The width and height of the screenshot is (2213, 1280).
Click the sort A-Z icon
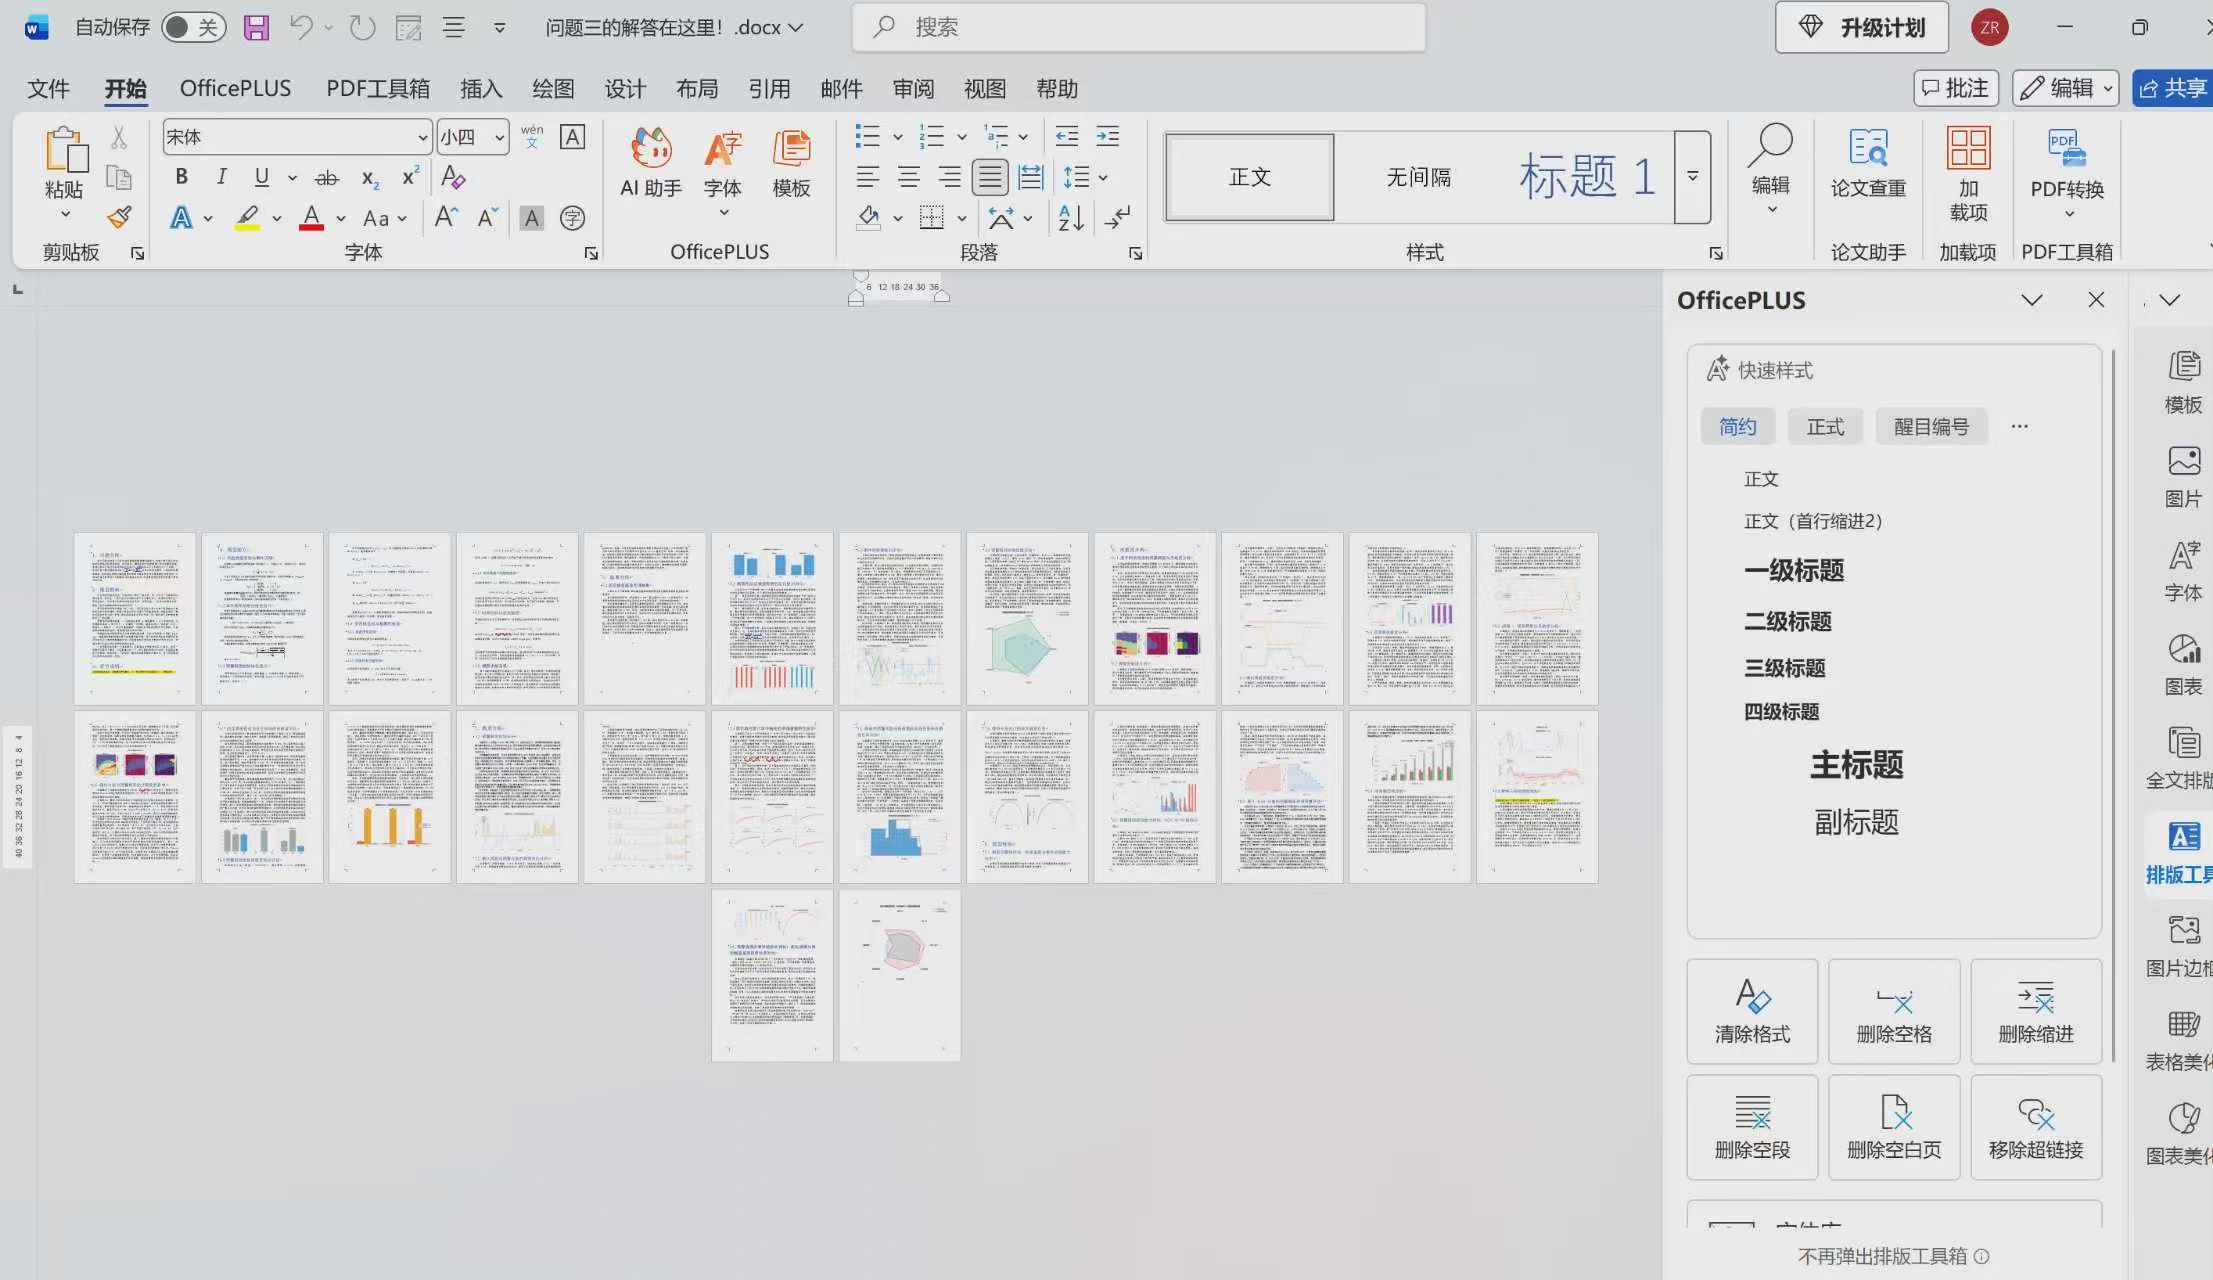click(1071, 217)
